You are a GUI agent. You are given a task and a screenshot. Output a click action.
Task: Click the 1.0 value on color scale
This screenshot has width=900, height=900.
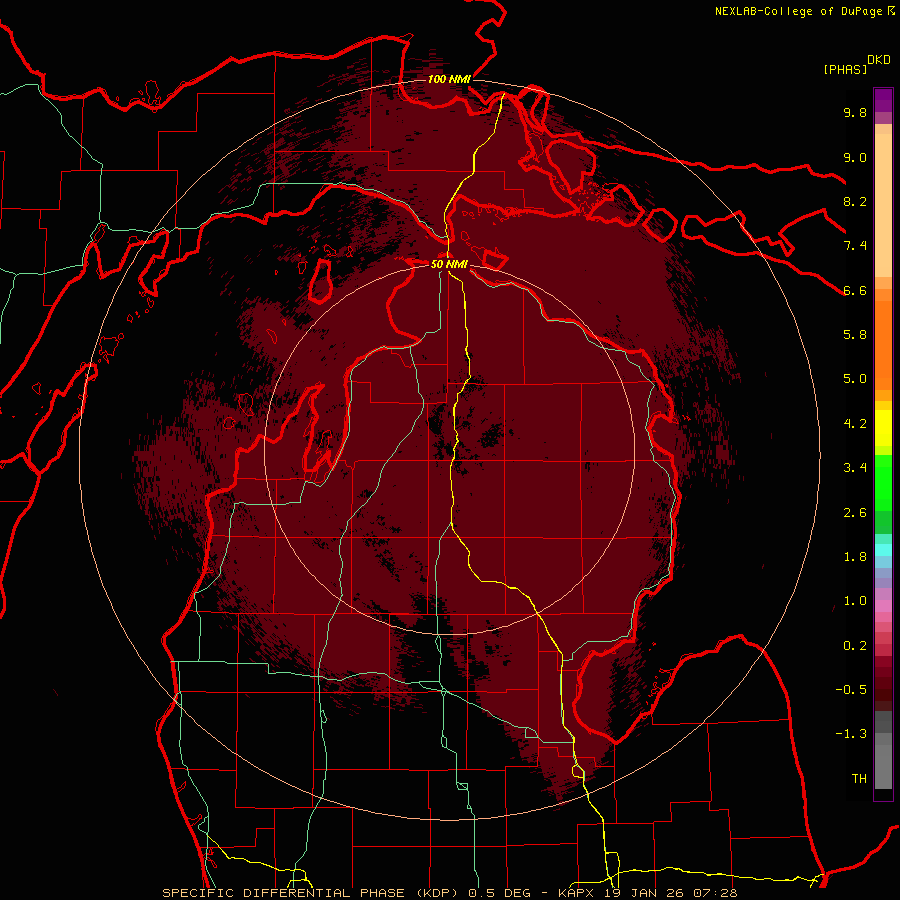(855, 601)
